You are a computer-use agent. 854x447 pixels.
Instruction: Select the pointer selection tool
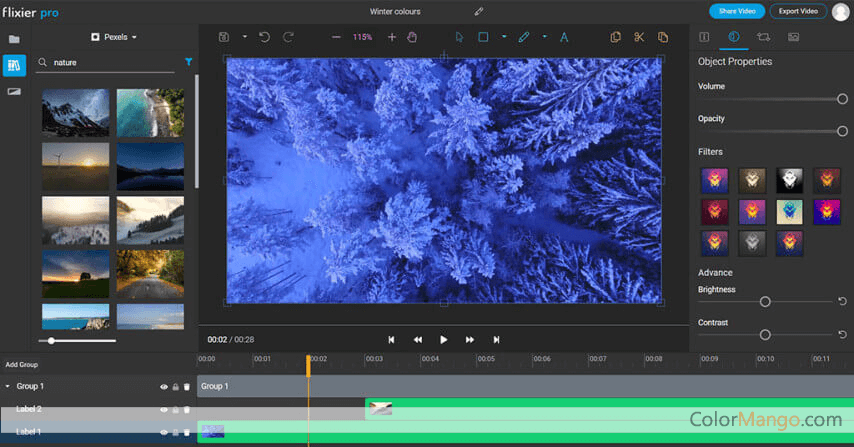459,37
